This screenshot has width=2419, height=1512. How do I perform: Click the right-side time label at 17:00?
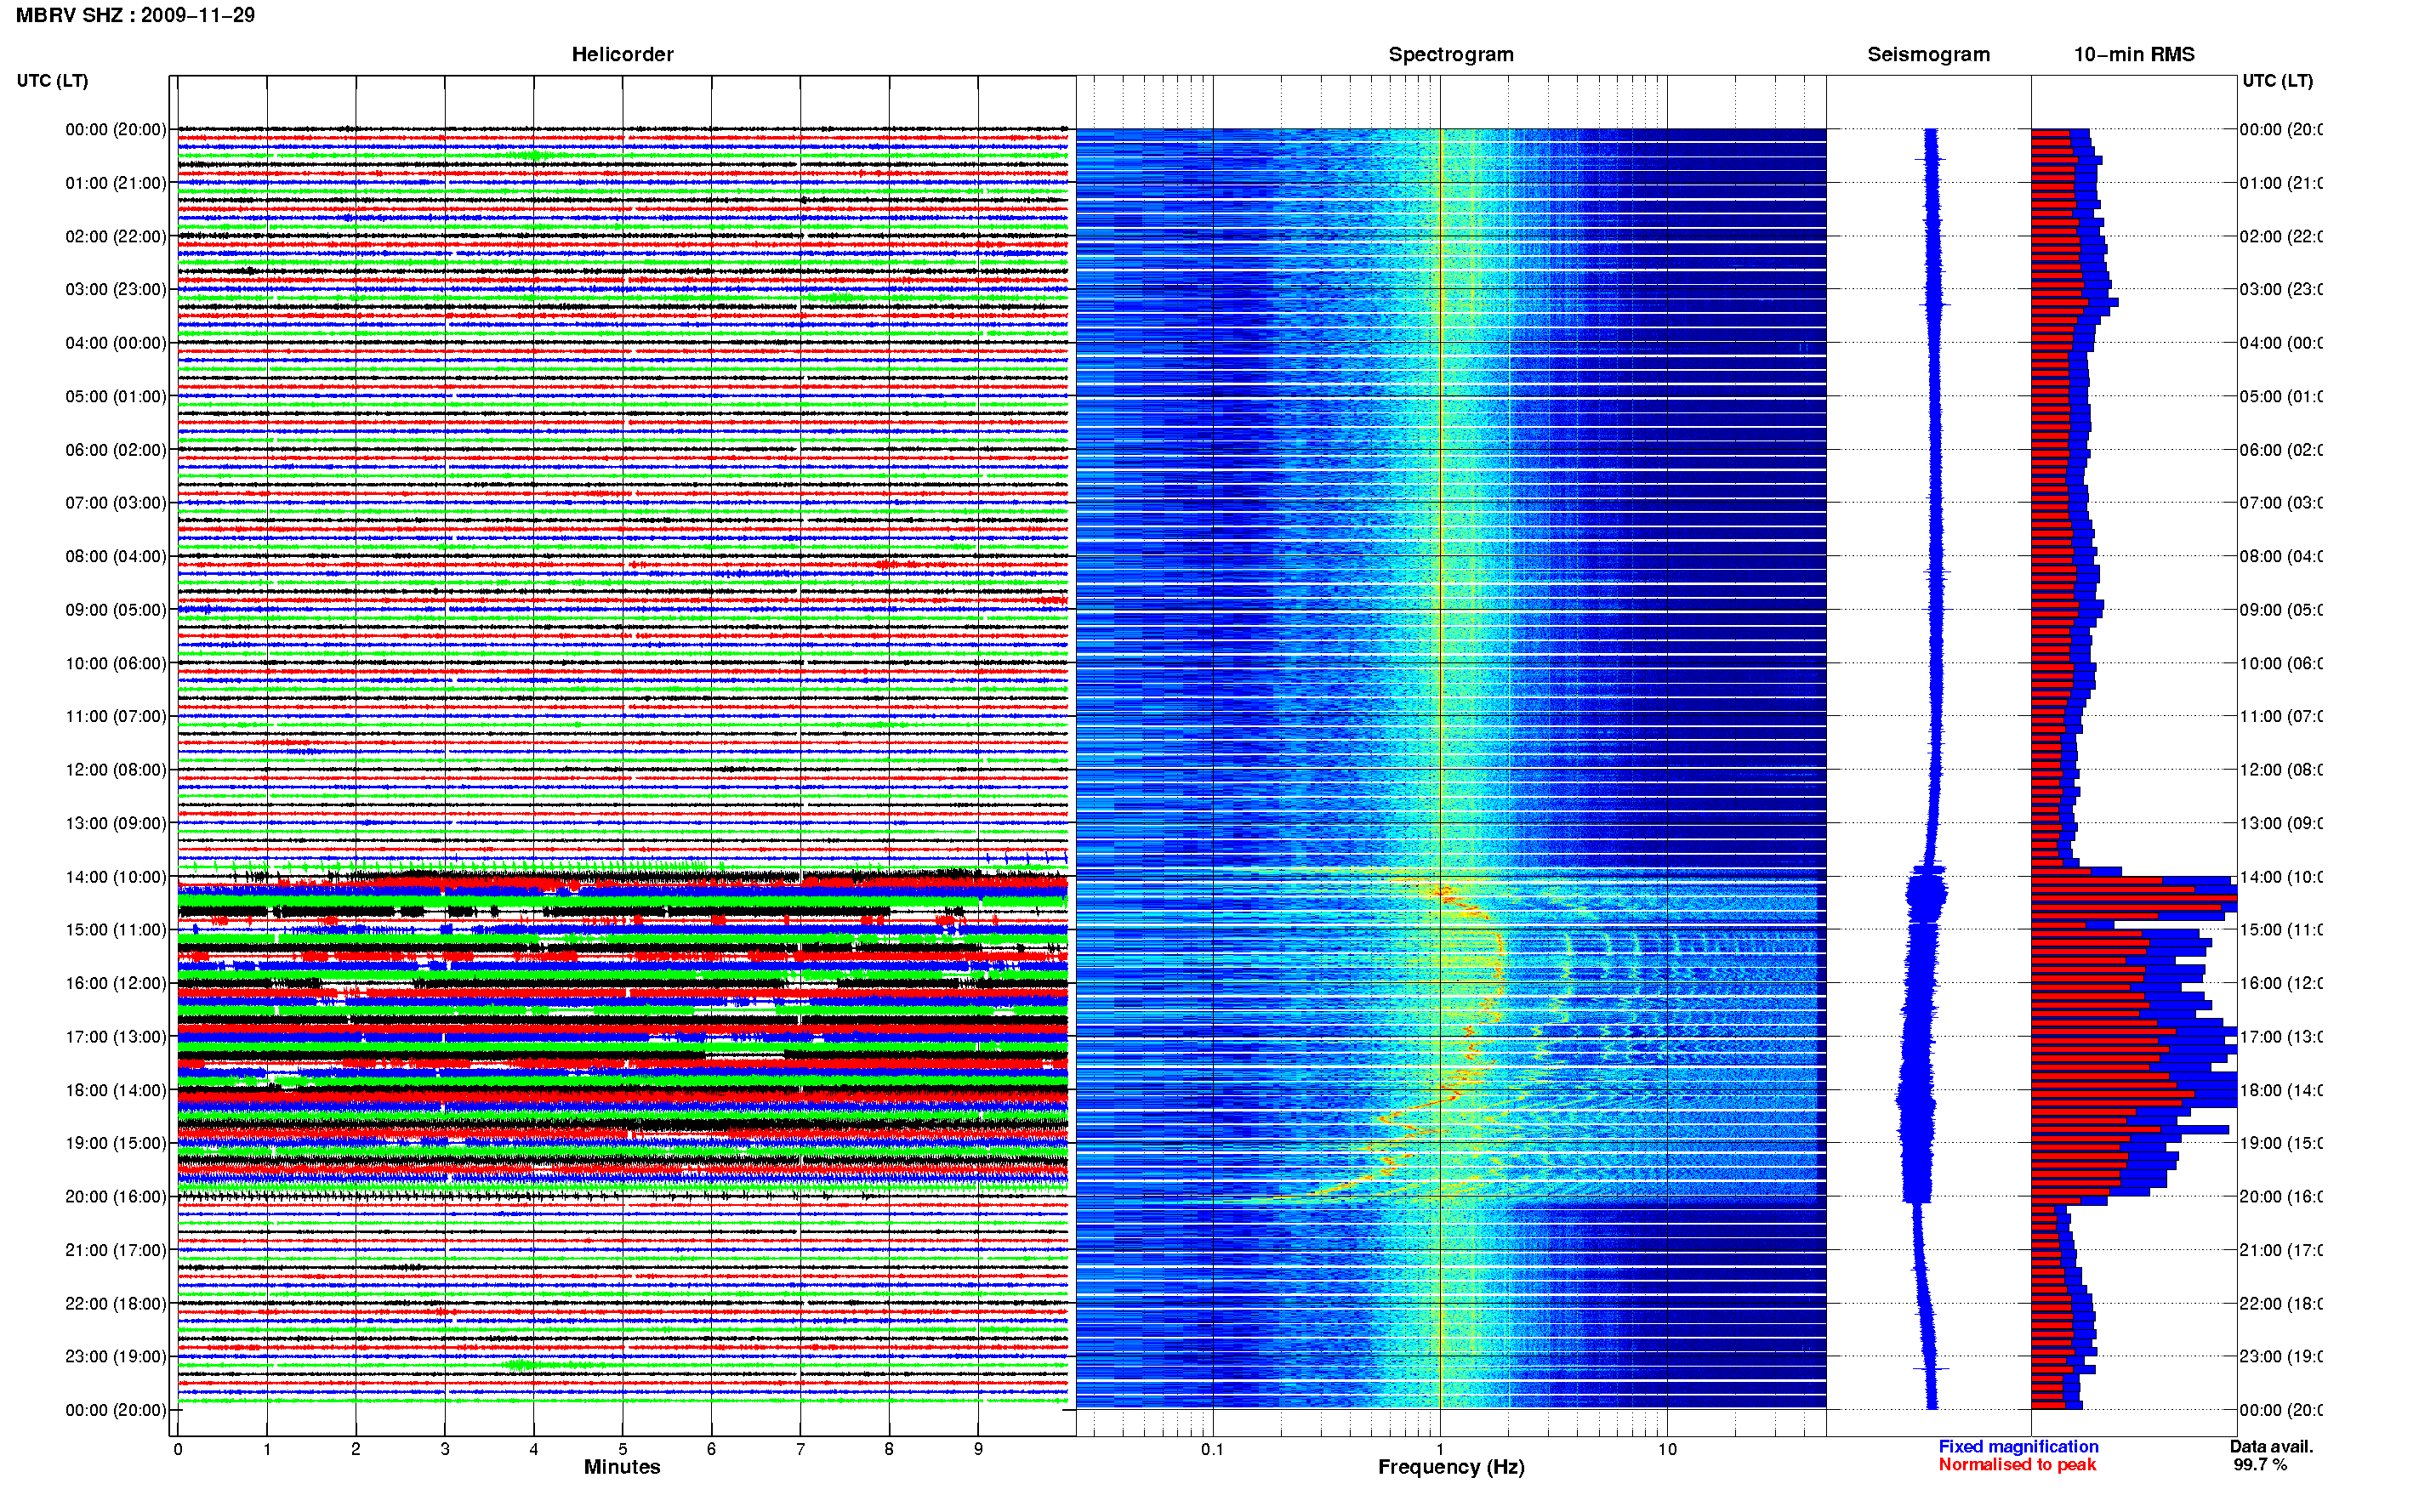pyautogui.click(x=2281, y=1037)
